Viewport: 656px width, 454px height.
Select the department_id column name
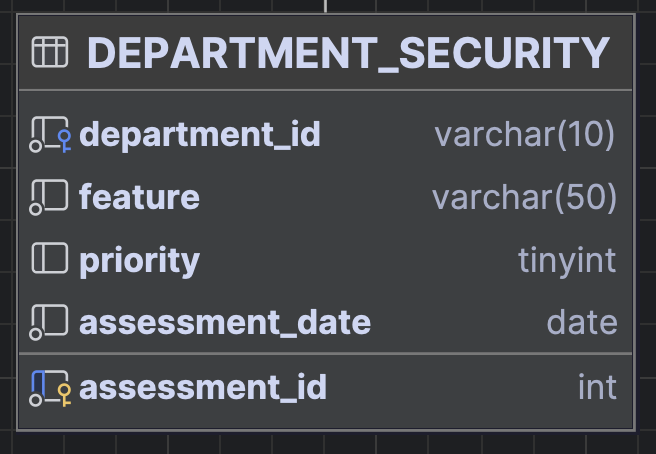pyautogui.click(x=200, y=135)
